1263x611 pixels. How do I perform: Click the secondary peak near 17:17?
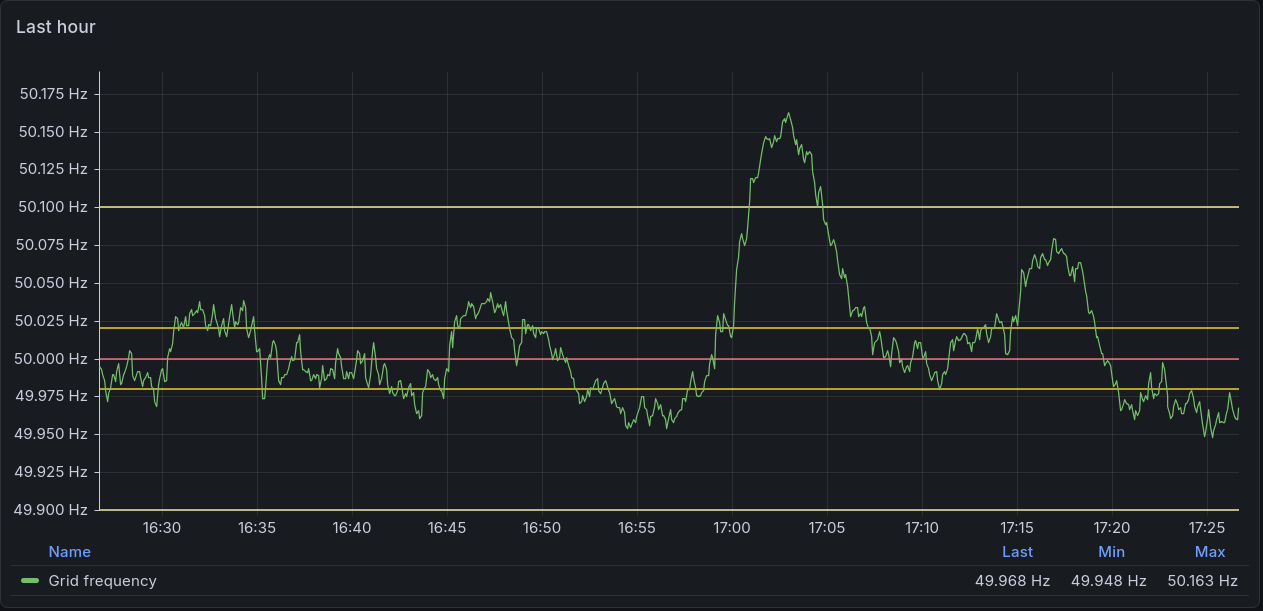coord(1053,240)
